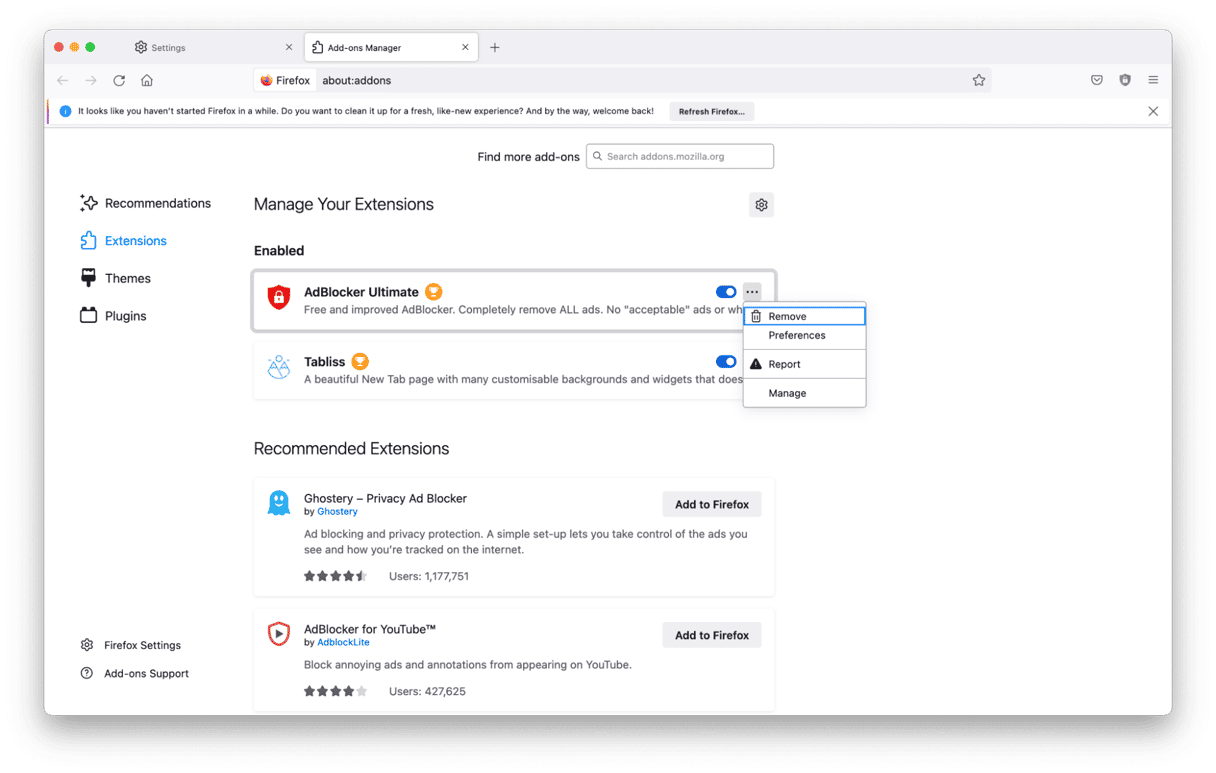
Task: Disable the Tabliss extension toggle
Action: click(x=726, y=362)
